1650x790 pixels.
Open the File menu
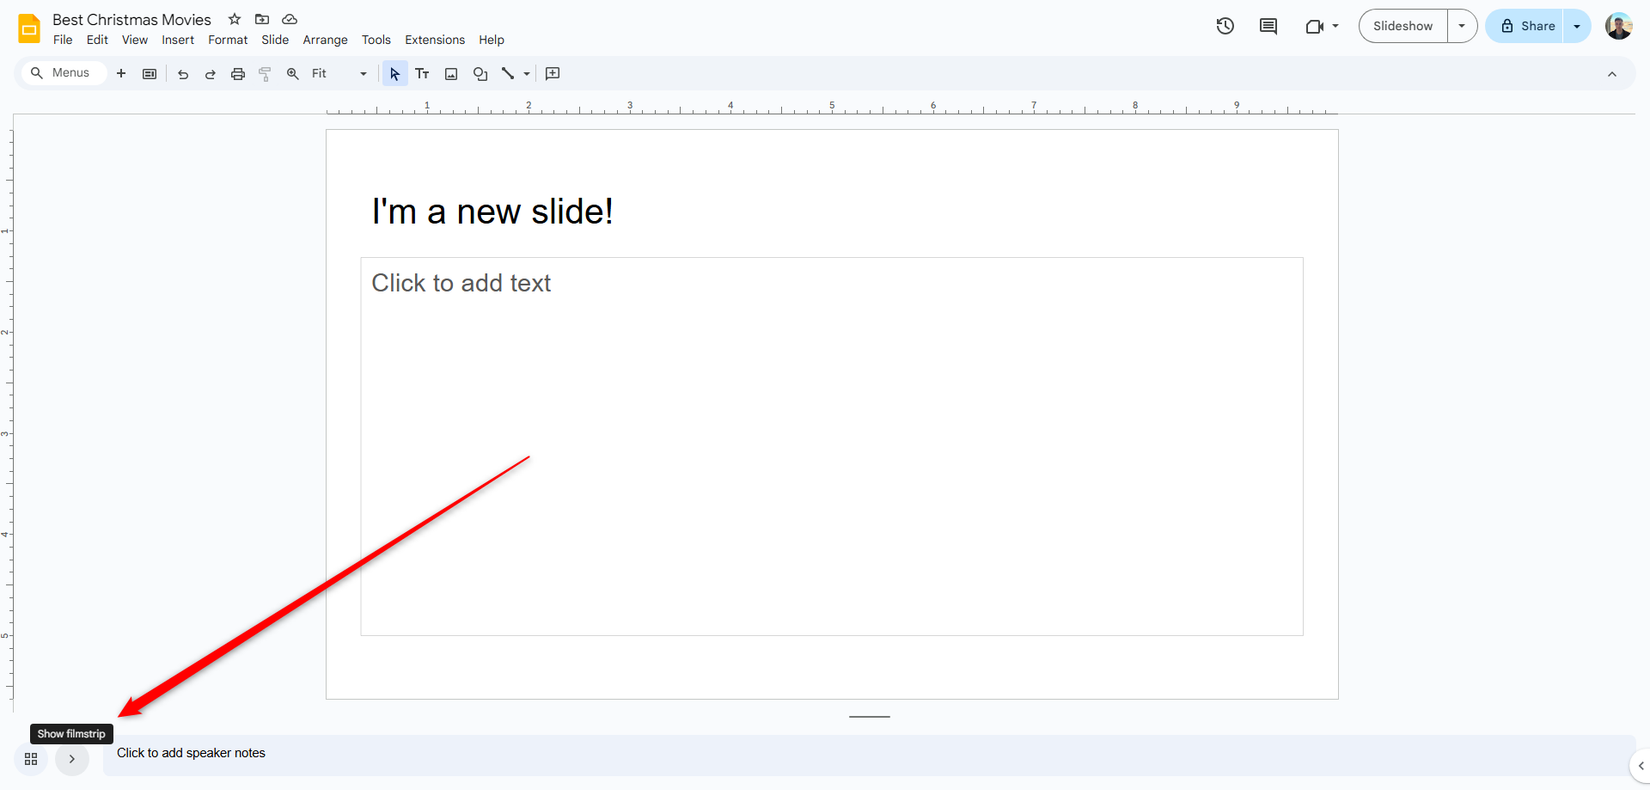coord(63,40)
